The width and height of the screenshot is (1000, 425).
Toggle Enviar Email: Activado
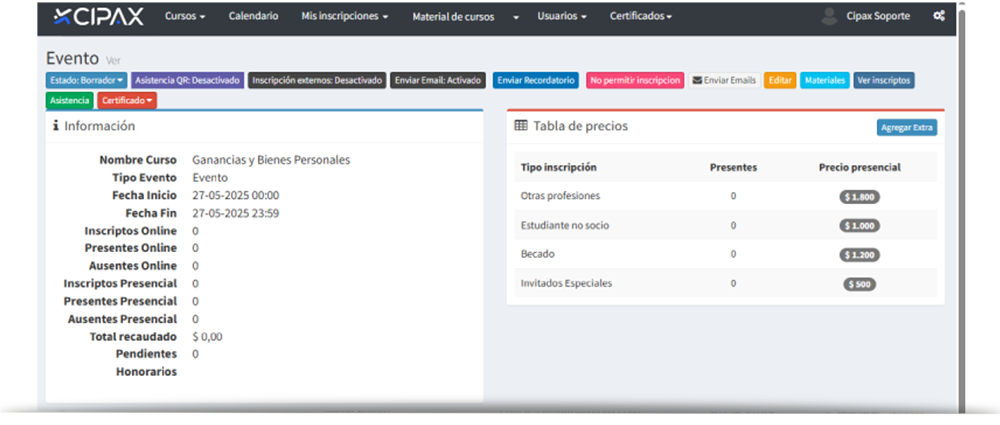(438, 80)
